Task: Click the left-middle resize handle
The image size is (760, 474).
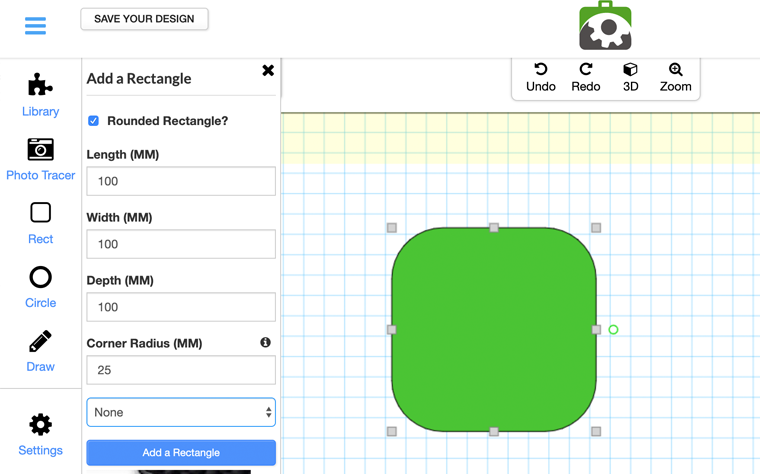Action: [x=392, y=330]
